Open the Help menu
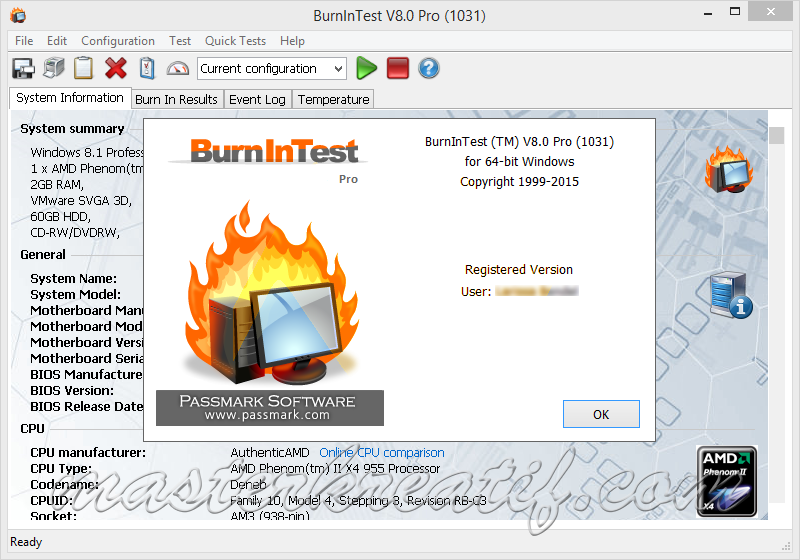Image resolution: width=800 pixels, height=560 pixels. [x=292, y=41]
